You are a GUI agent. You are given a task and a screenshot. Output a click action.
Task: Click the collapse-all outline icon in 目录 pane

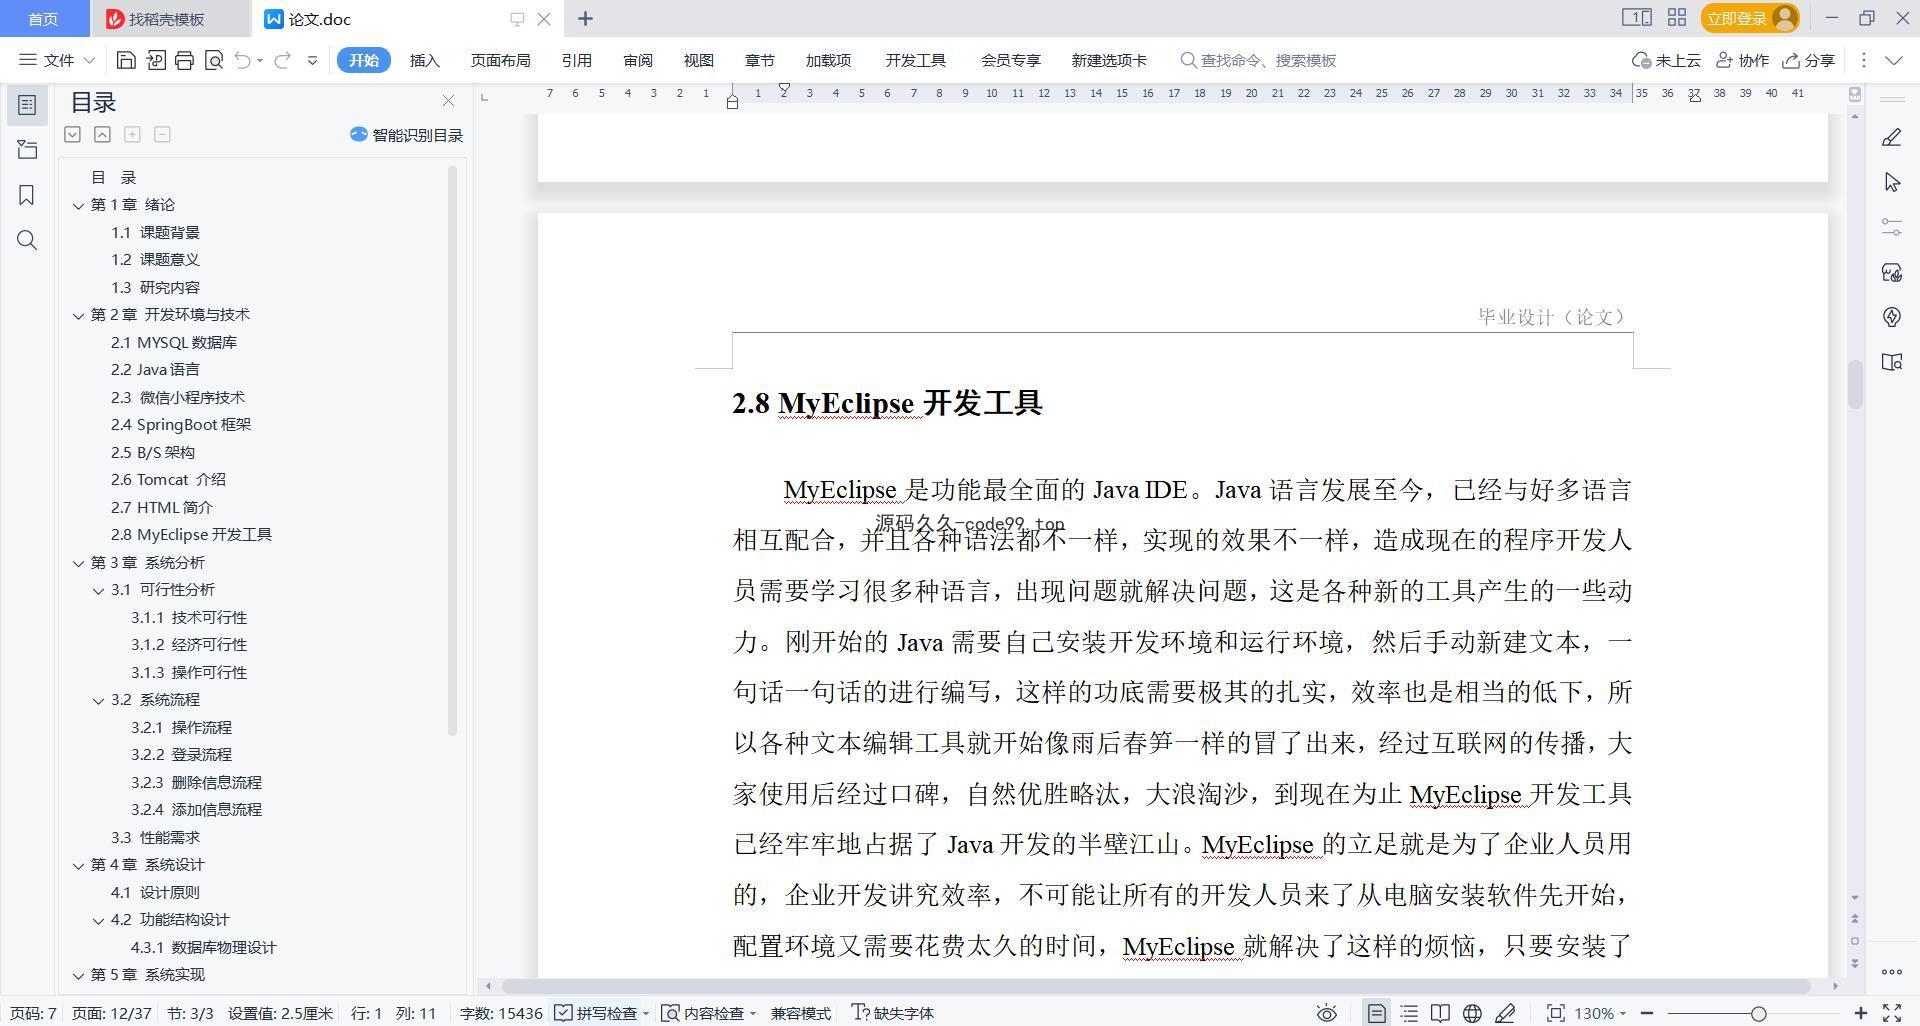102,134
